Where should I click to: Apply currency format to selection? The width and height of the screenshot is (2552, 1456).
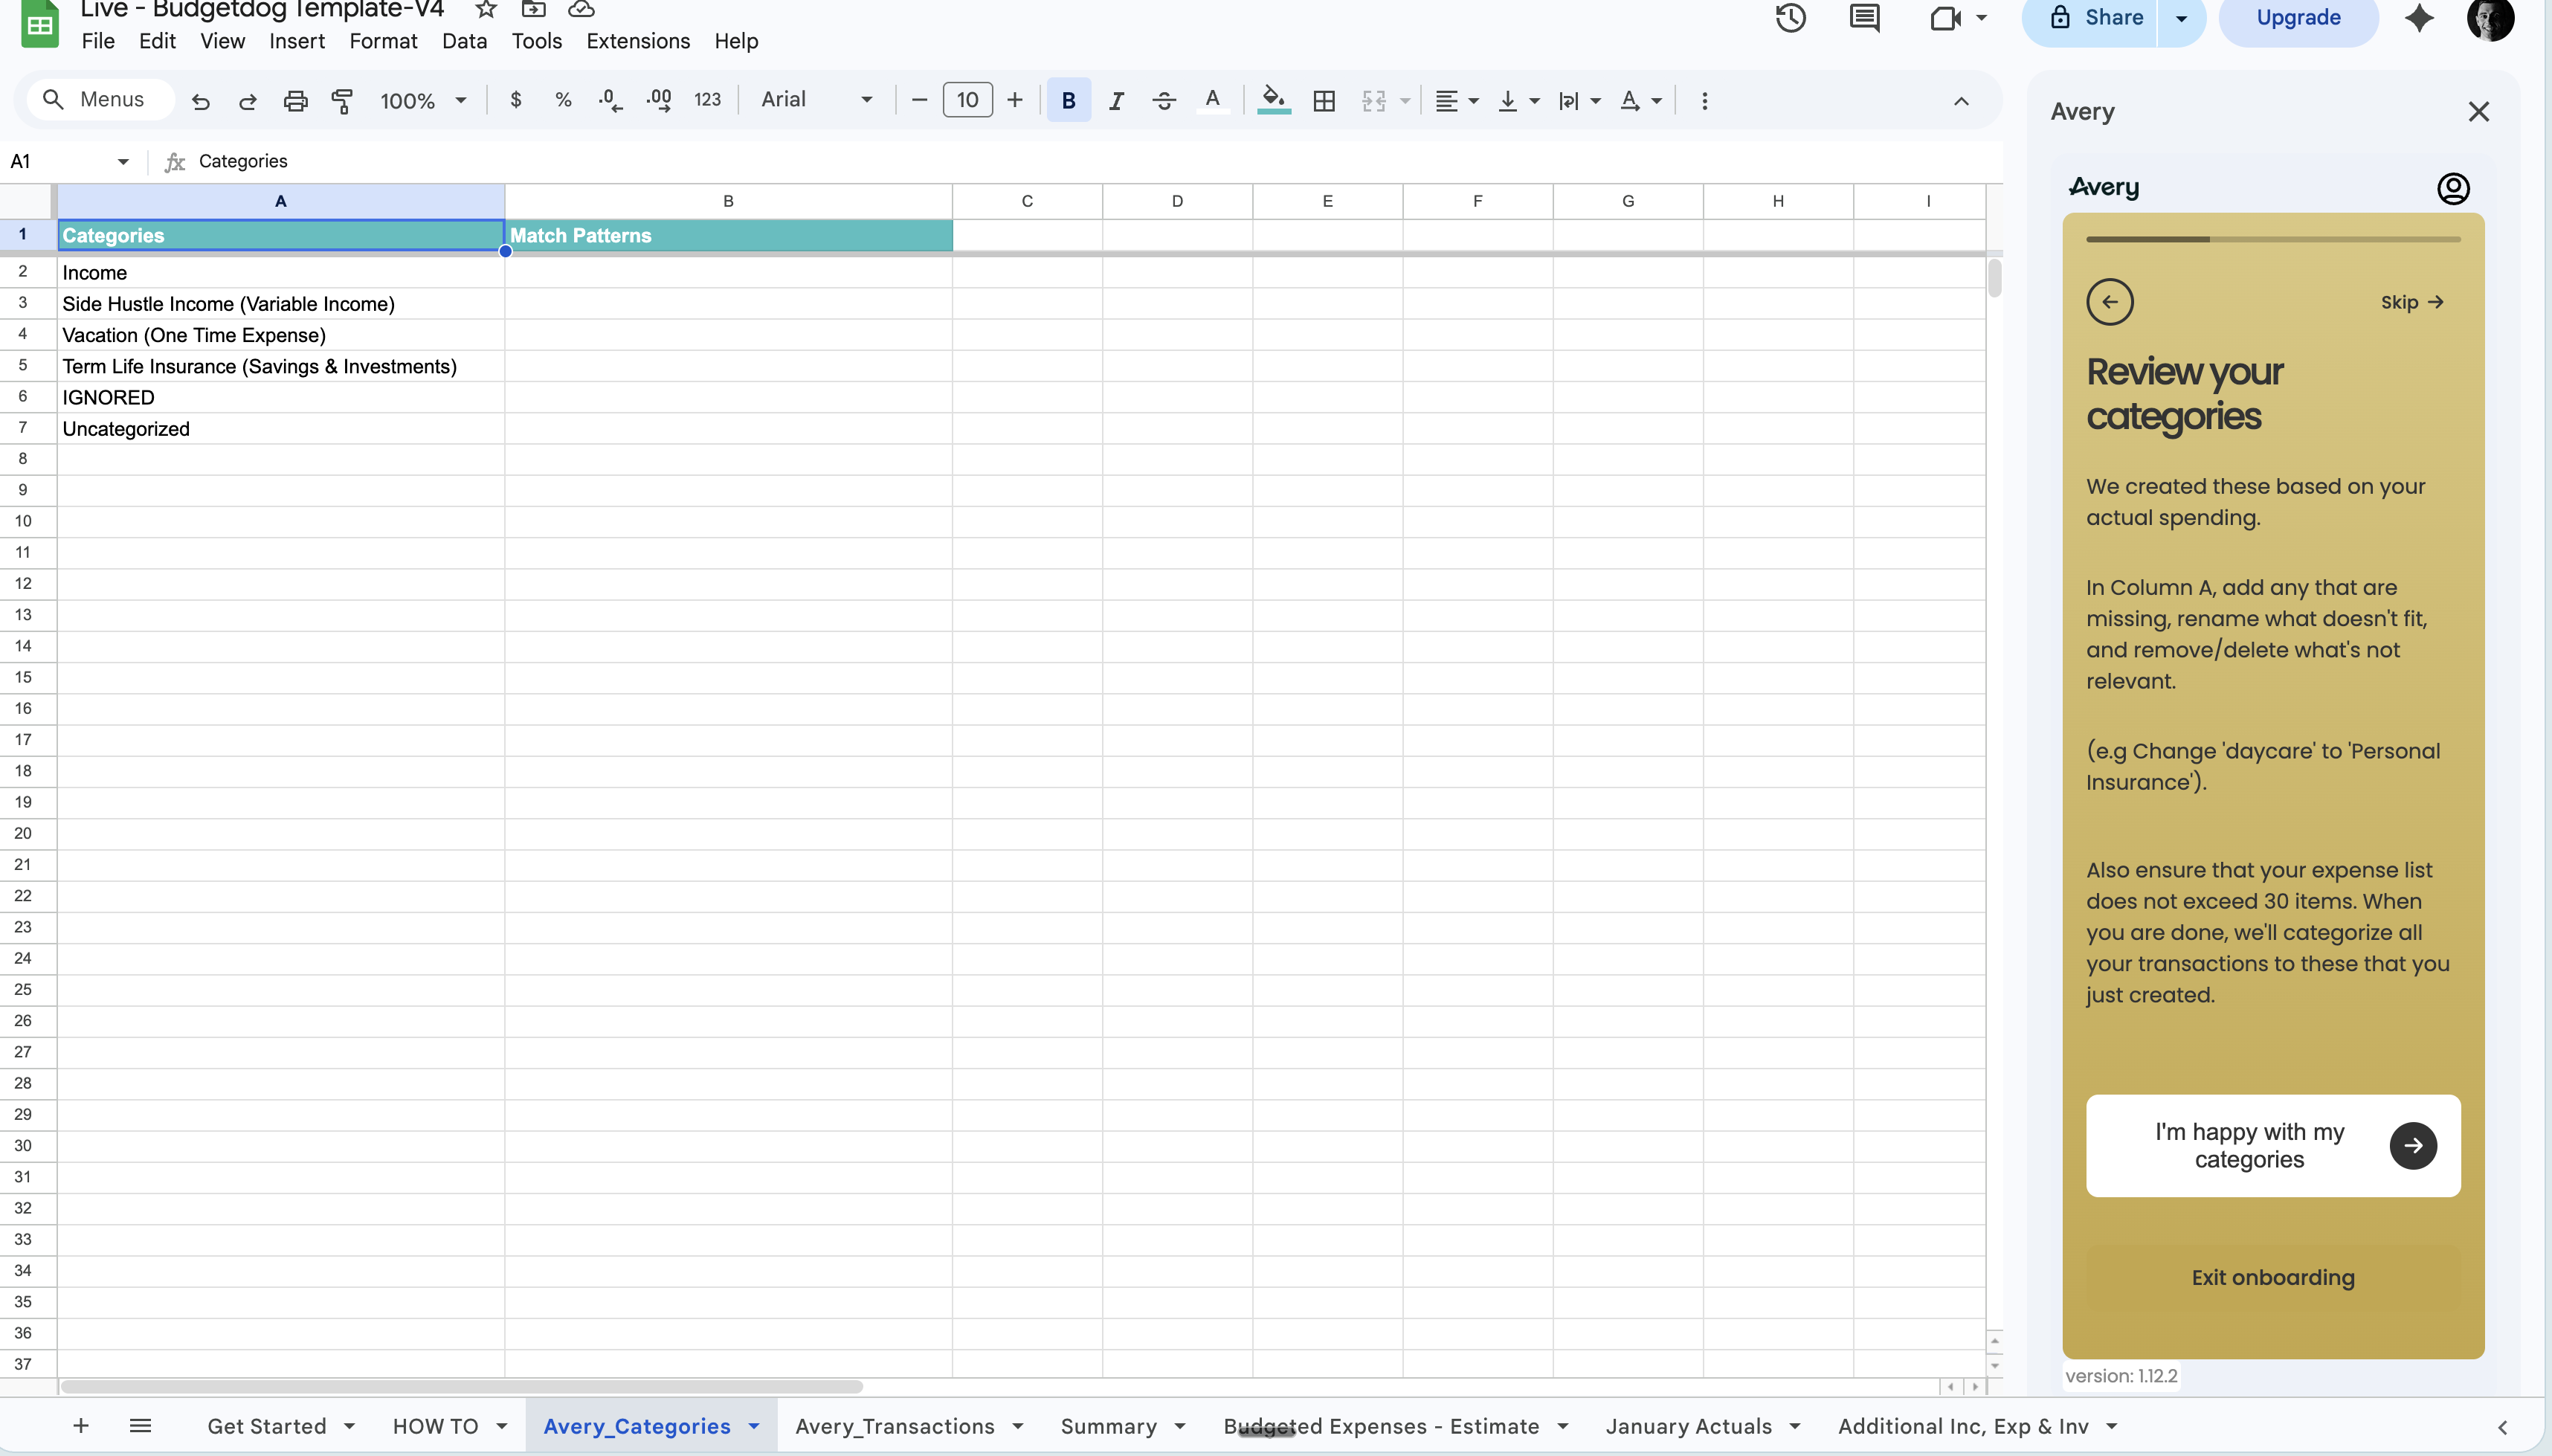[x=515, y=100]
